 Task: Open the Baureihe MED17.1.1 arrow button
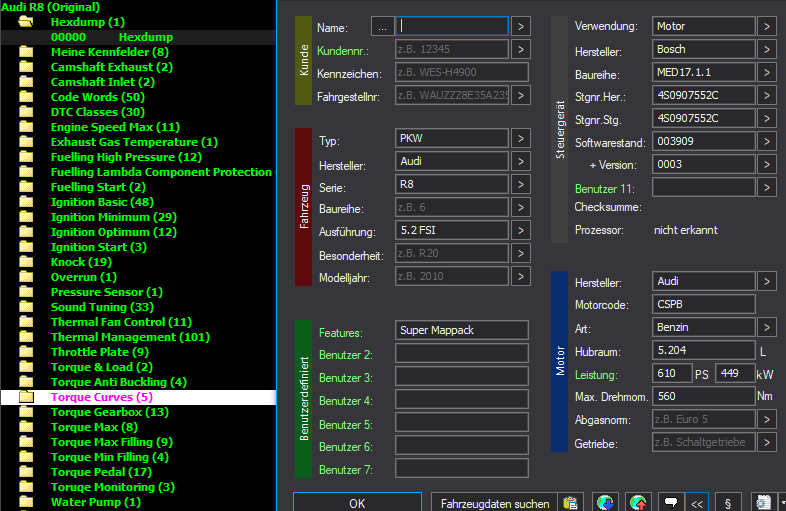point(766,72)
